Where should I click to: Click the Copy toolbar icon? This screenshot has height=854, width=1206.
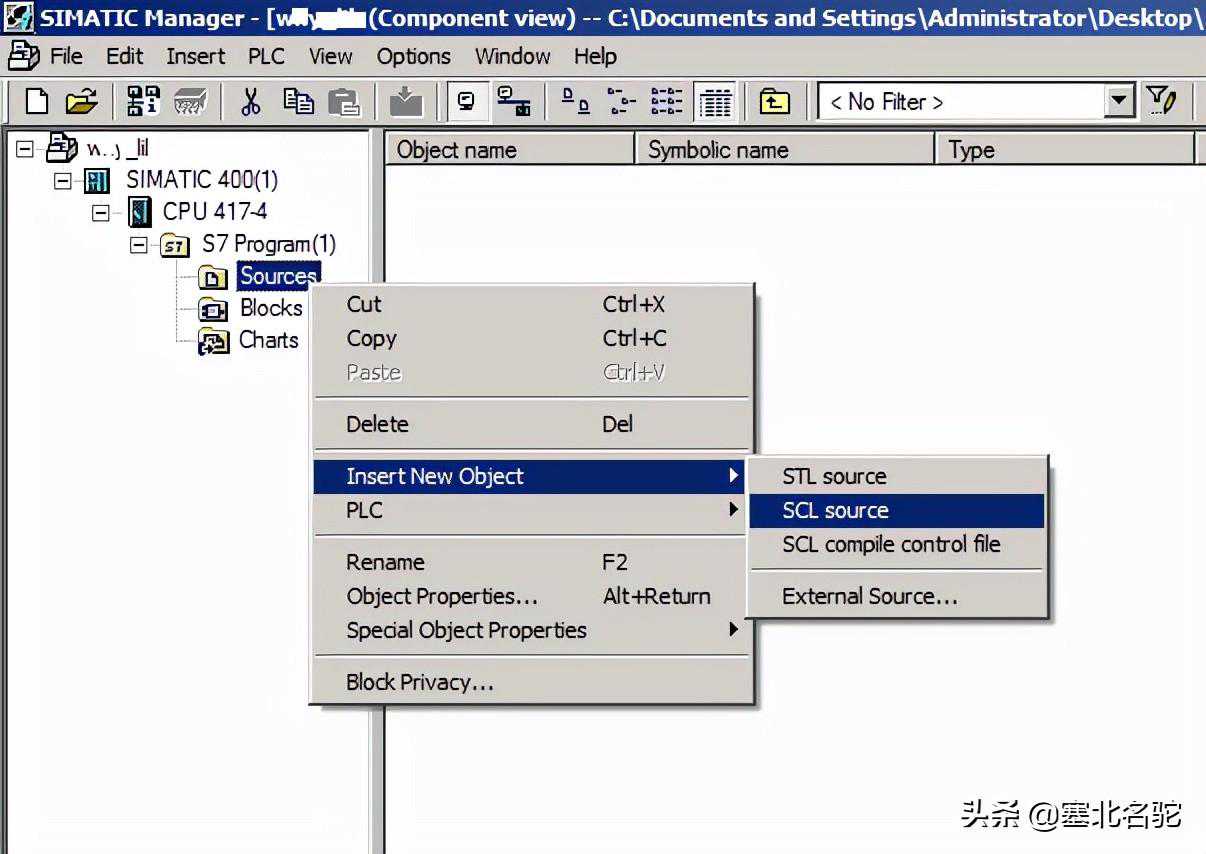[298, 101]
